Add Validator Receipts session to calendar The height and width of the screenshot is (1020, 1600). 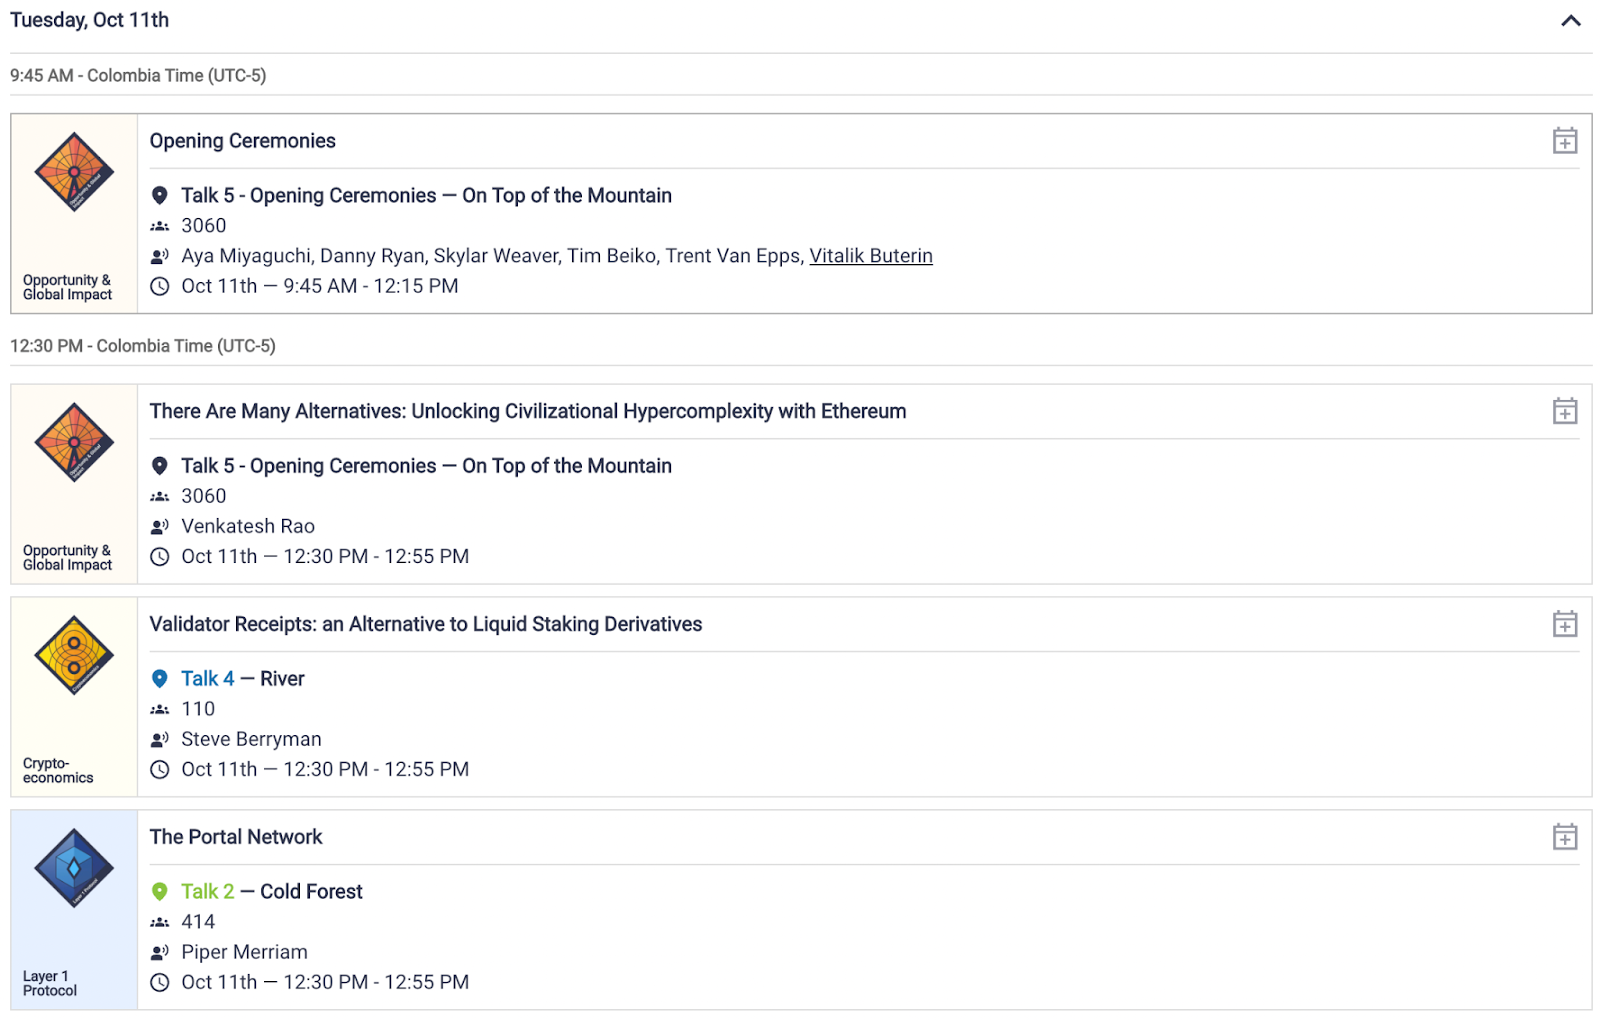coord(1565,624)
